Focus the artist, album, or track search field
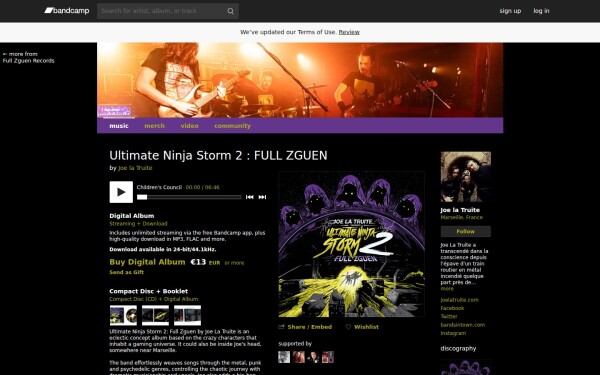The width and height of the screenshot is (600, 375). click(163, 11)
